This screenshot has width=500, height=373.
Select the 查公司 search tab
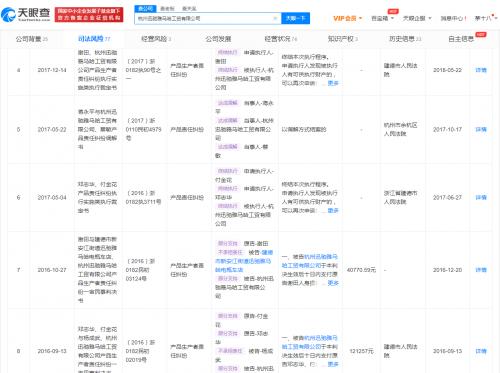[x=145, y=8]
